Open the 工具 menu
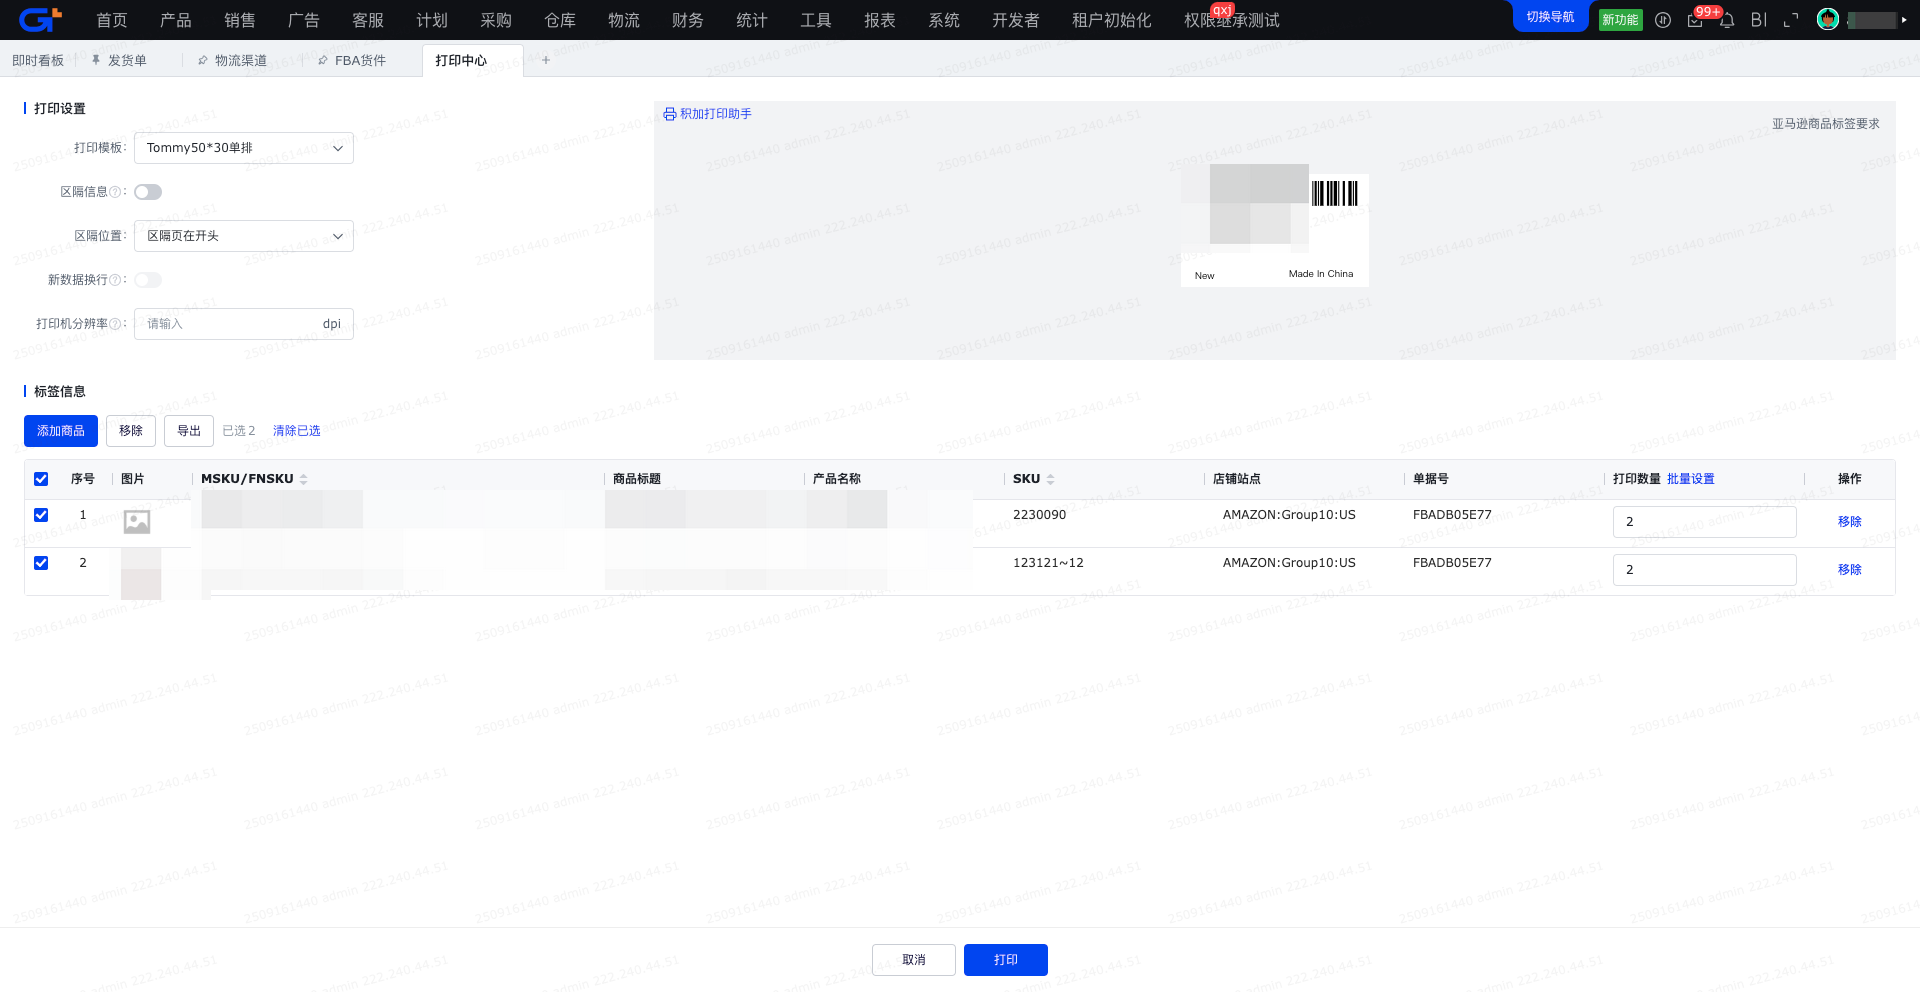Viewport: 1920px width, 992px height. (816, 20)
